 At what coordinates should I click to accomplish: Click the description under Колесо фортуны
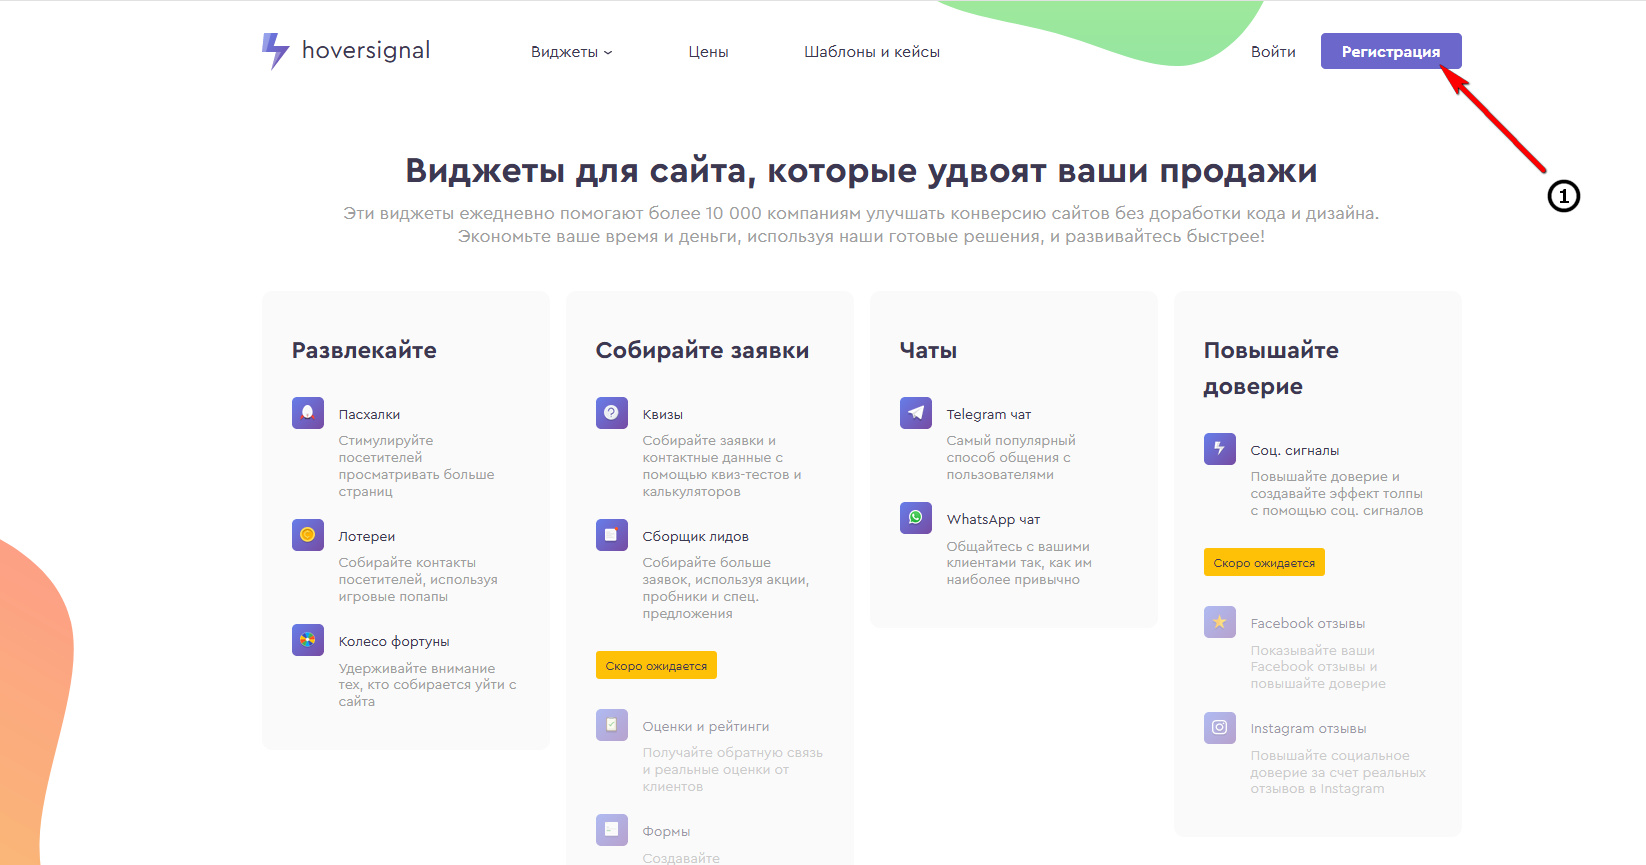click(427, 685)
